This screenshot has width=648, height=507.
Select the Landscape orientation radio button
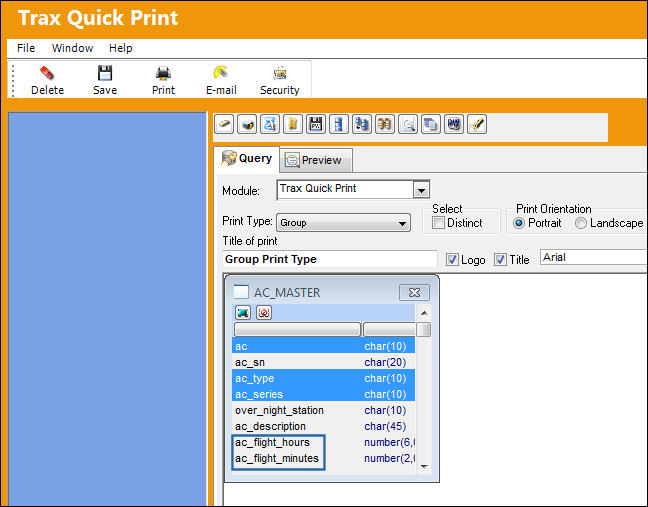[581, 223]
